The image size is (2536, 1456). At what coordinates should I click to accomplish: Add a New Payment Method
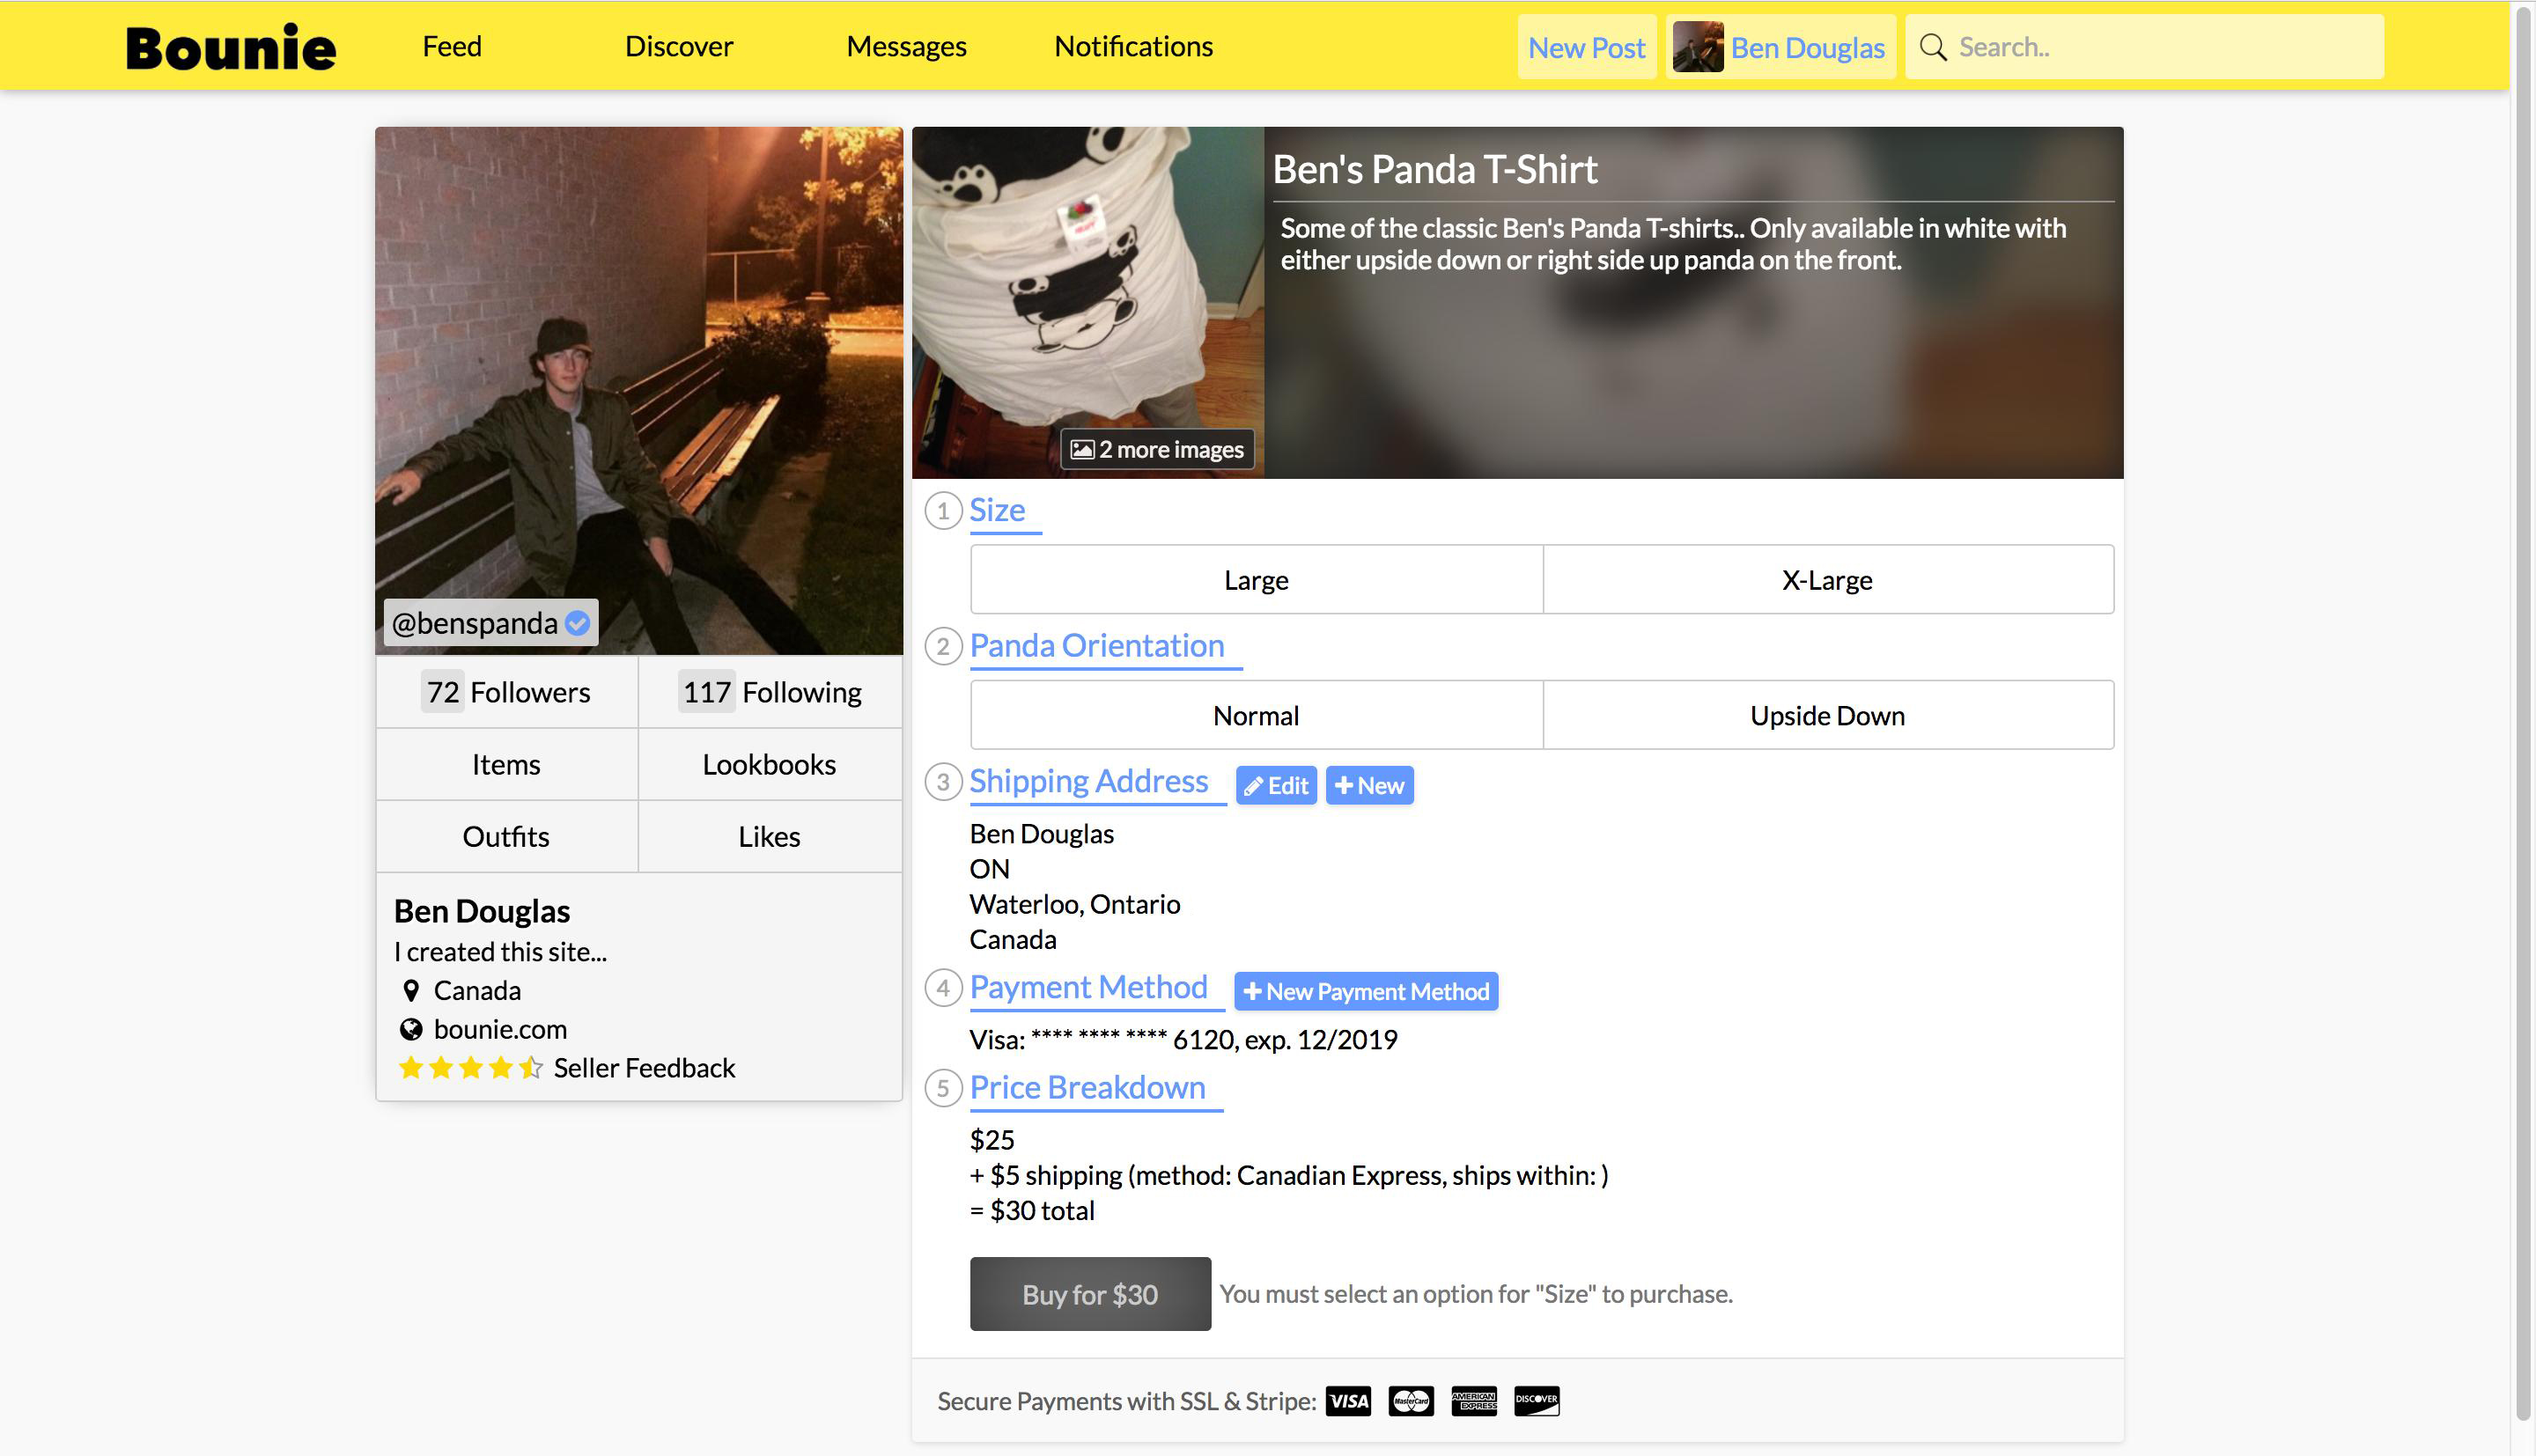coord(1366,991)
